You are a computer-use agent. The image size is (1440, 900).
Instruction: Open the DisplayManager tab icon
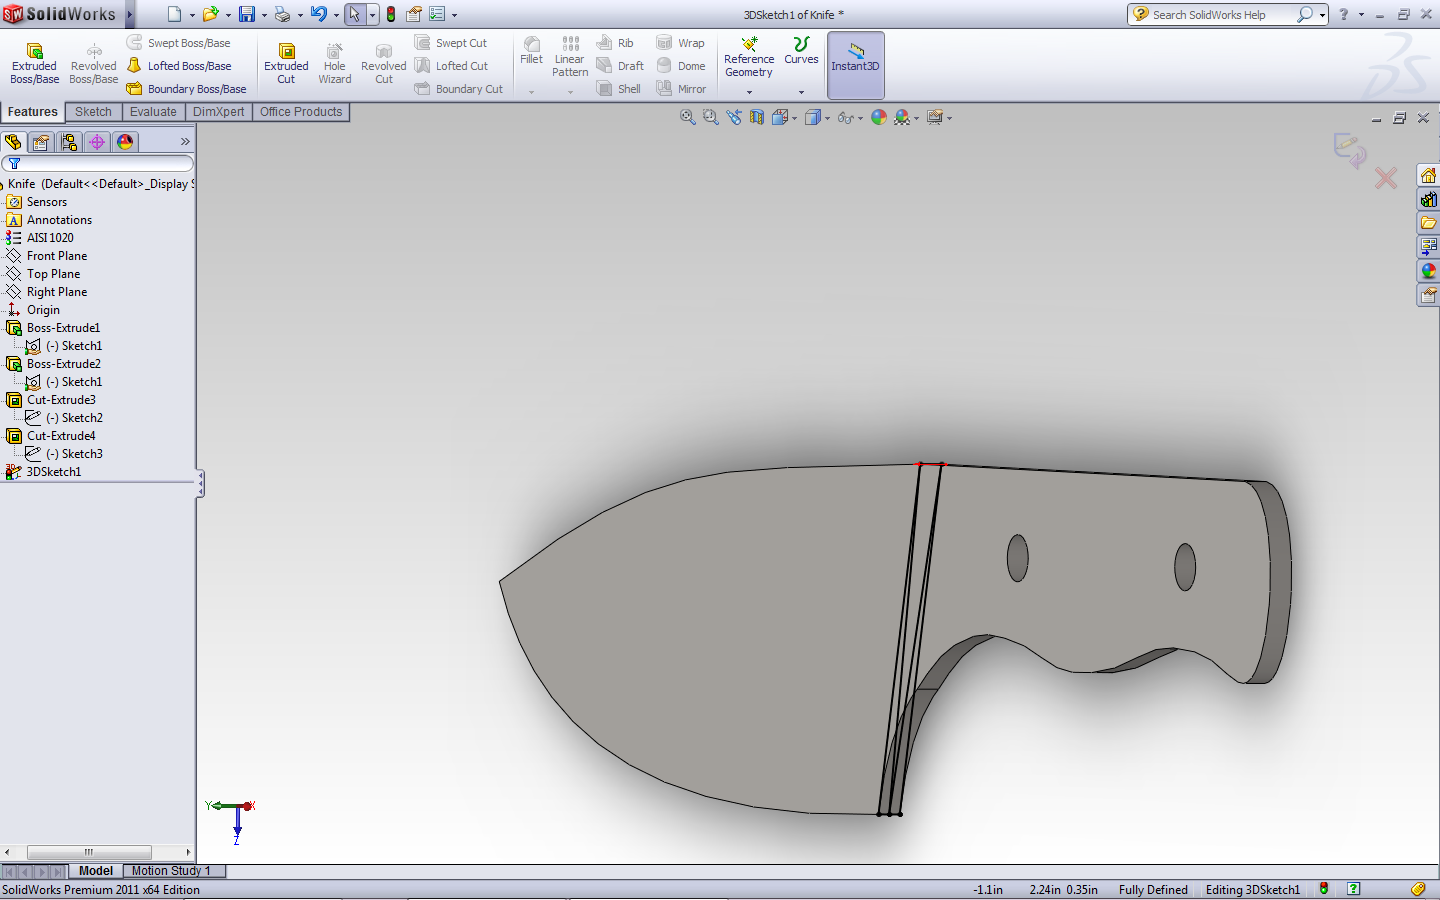pyautogui.click(x=125, y=142)
